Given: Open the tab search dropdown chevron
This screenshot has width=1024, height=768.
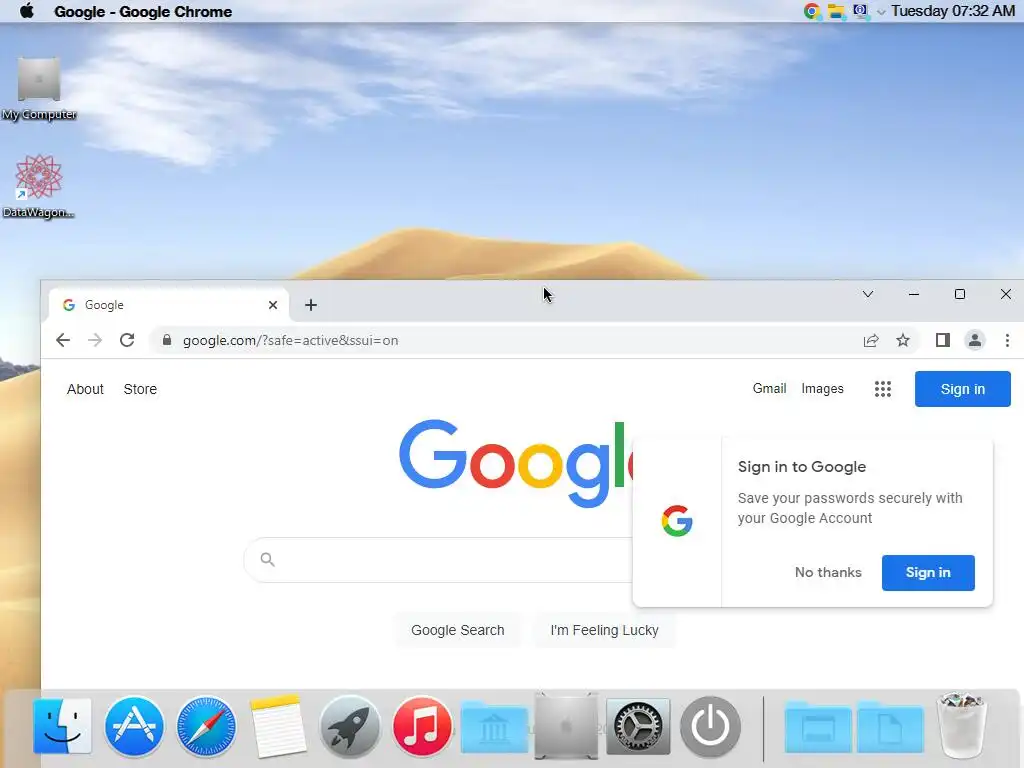Looking at the screenshot, I should coord(868,295).
